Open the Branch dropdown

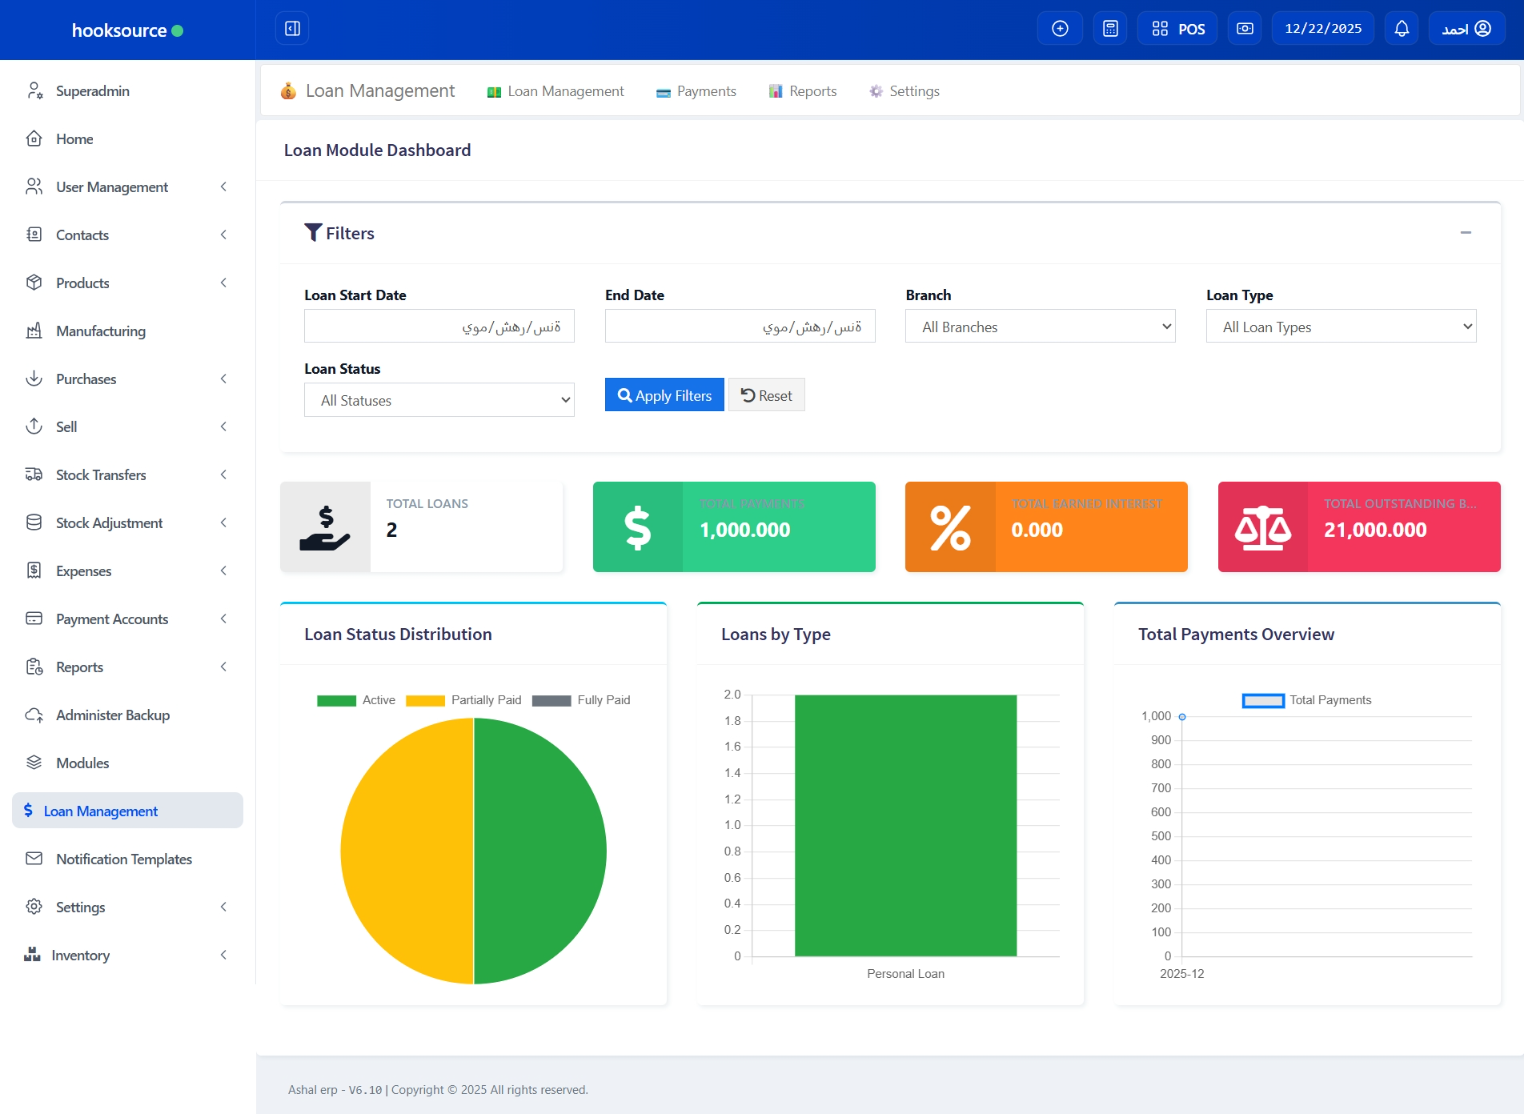click(1040, 327)
